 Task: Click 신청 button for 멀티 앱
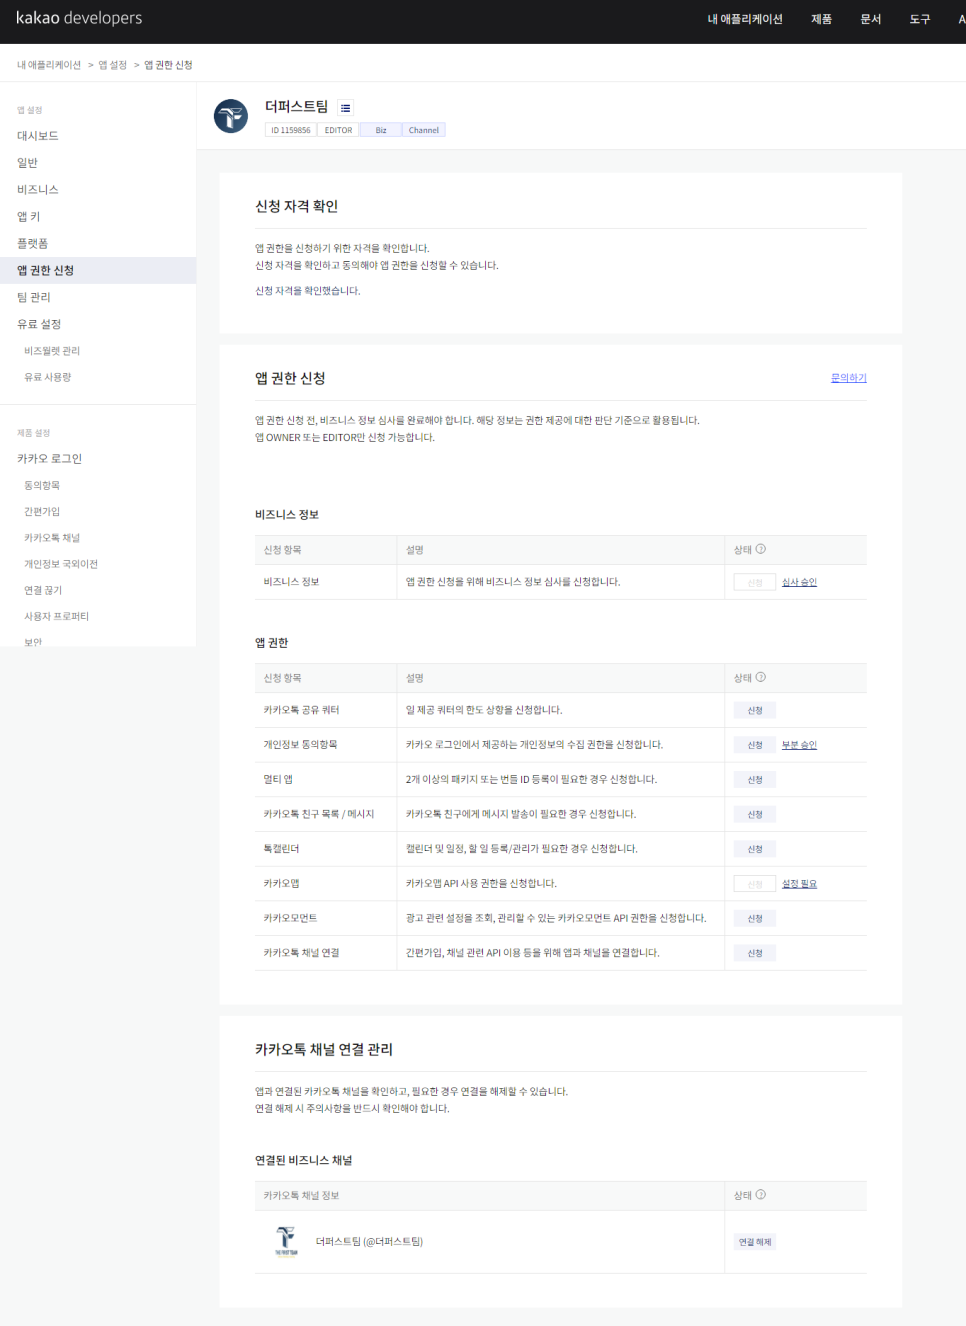click(755, 780)
